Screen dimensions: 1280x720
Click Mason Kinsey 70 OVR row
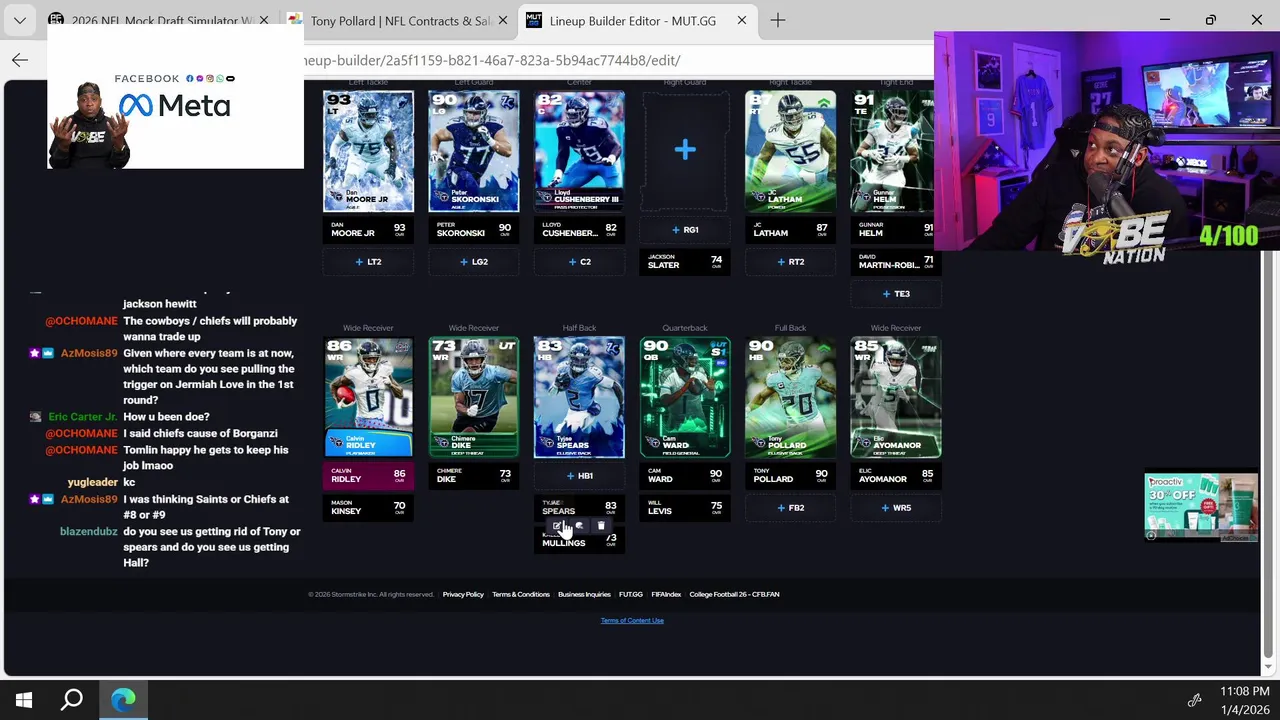368,508
